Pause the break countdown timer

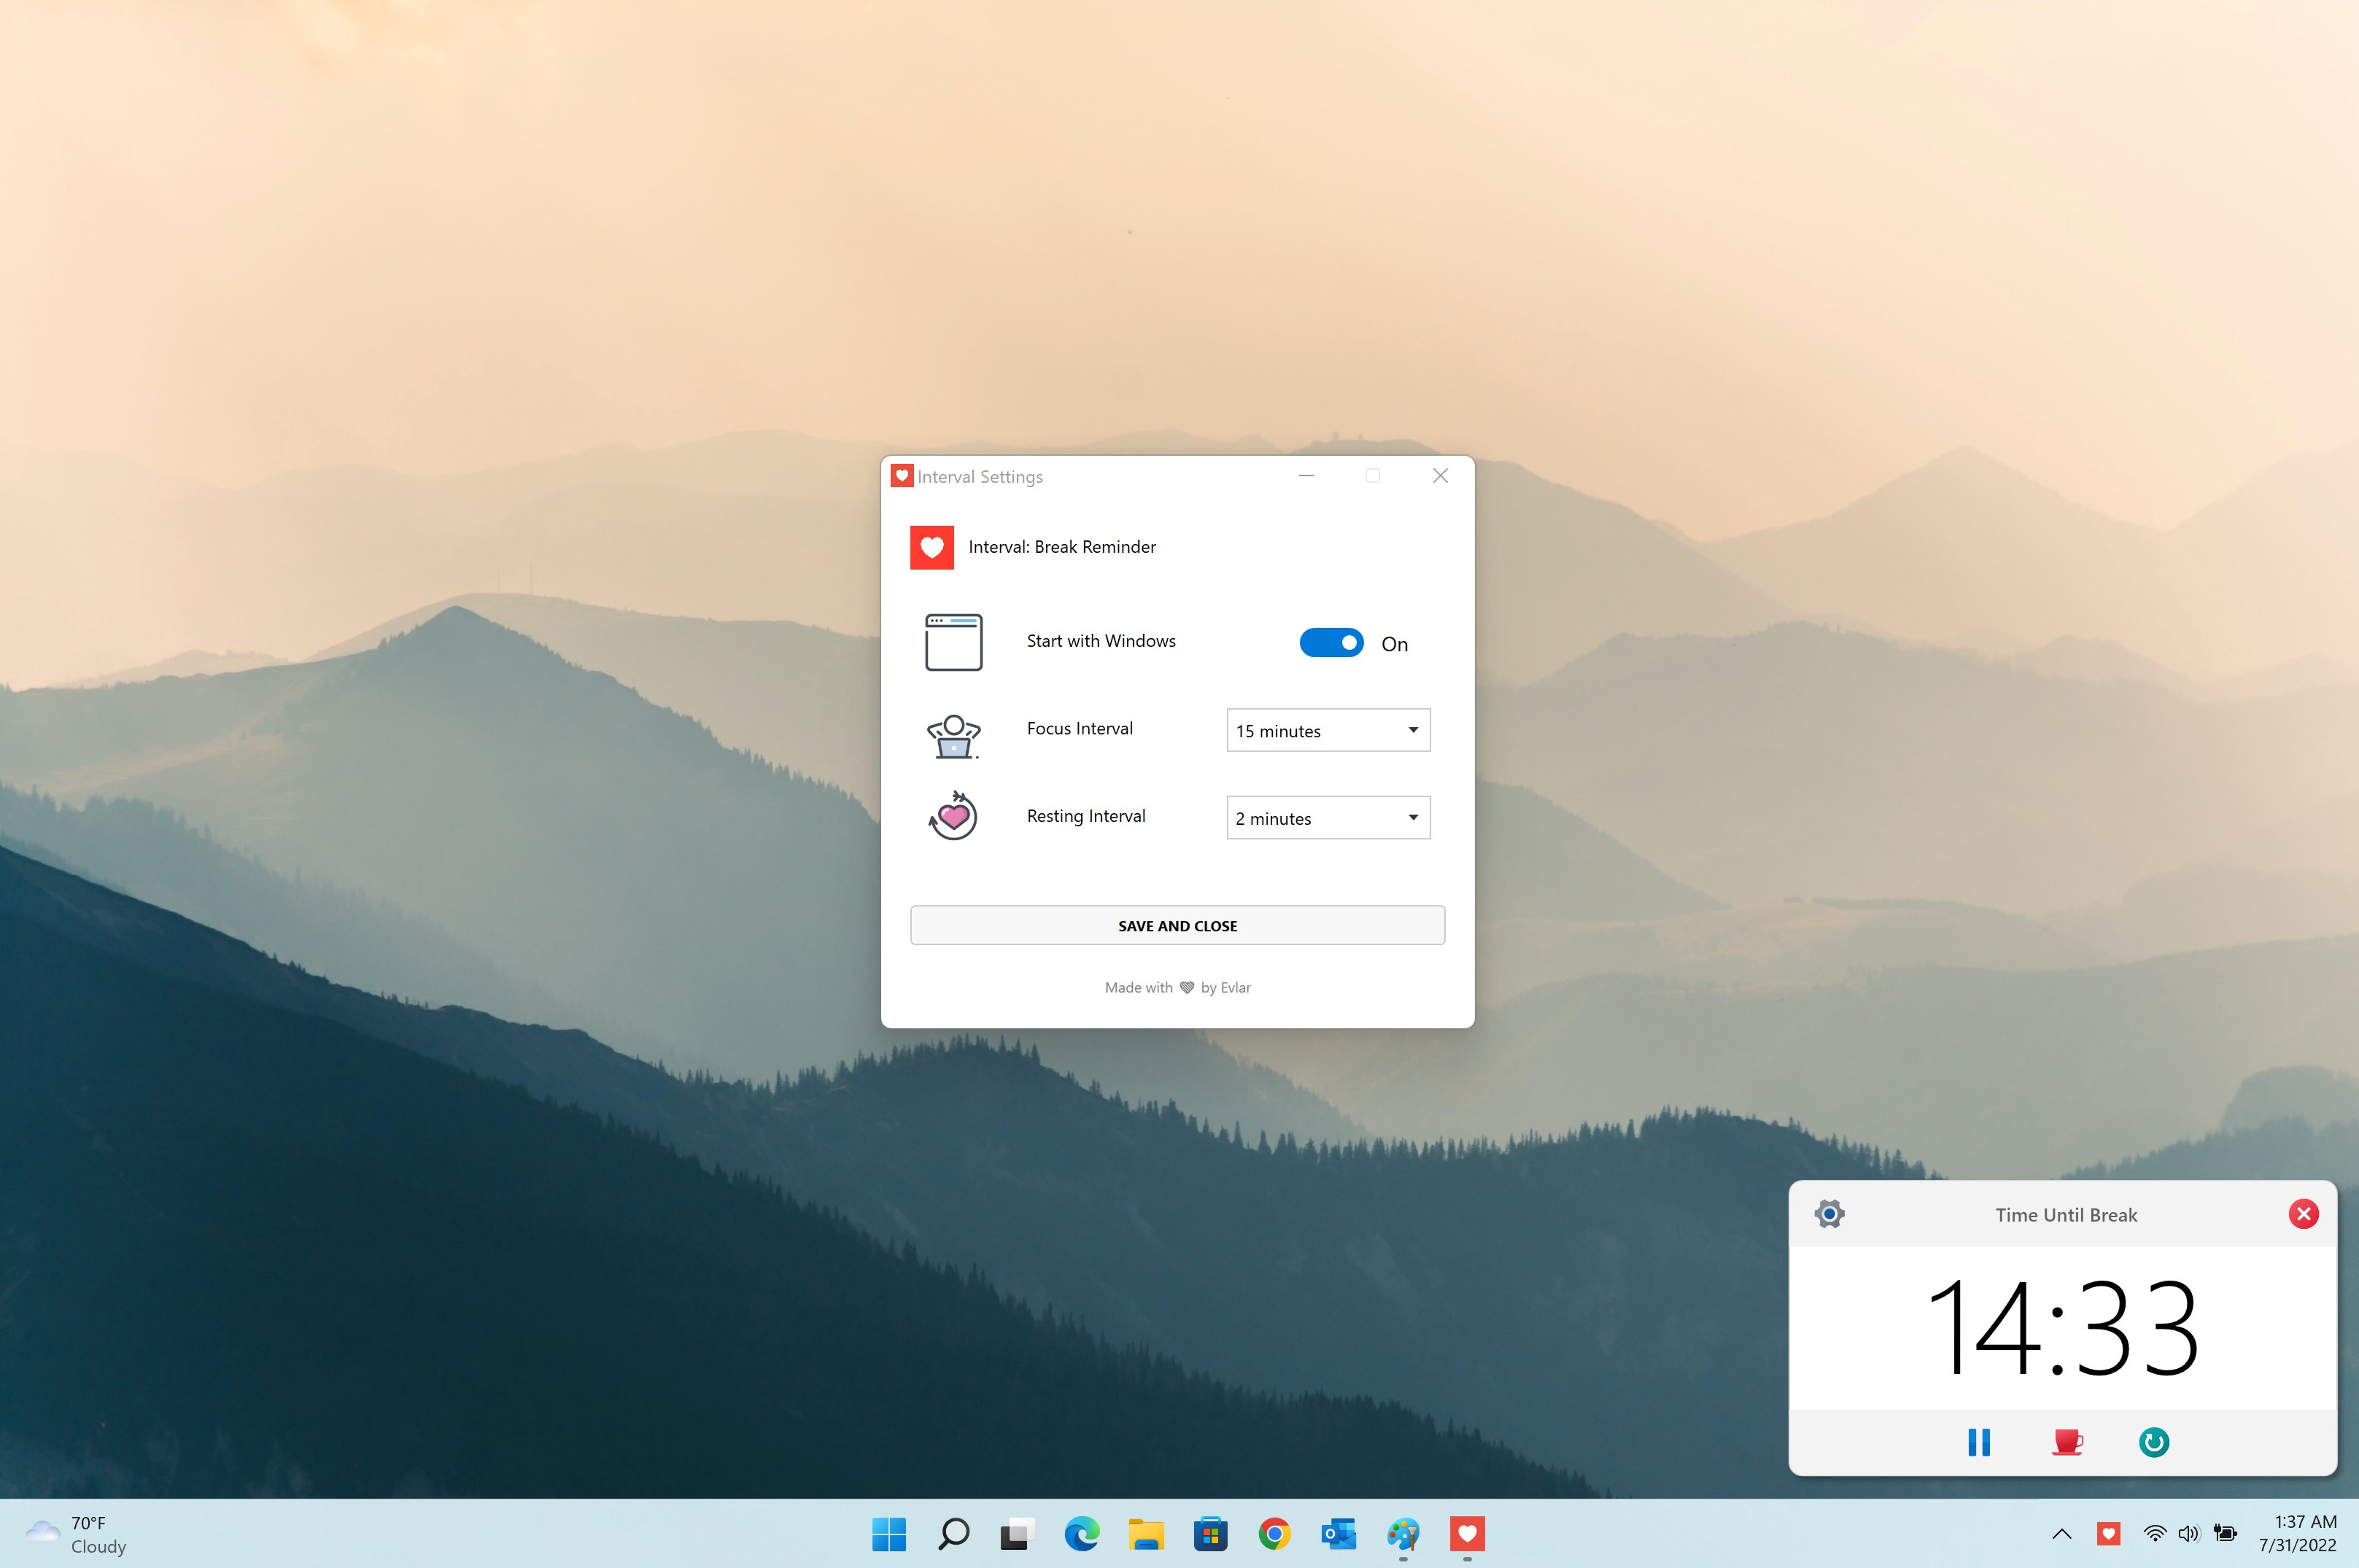[x=1978, y=1442]
